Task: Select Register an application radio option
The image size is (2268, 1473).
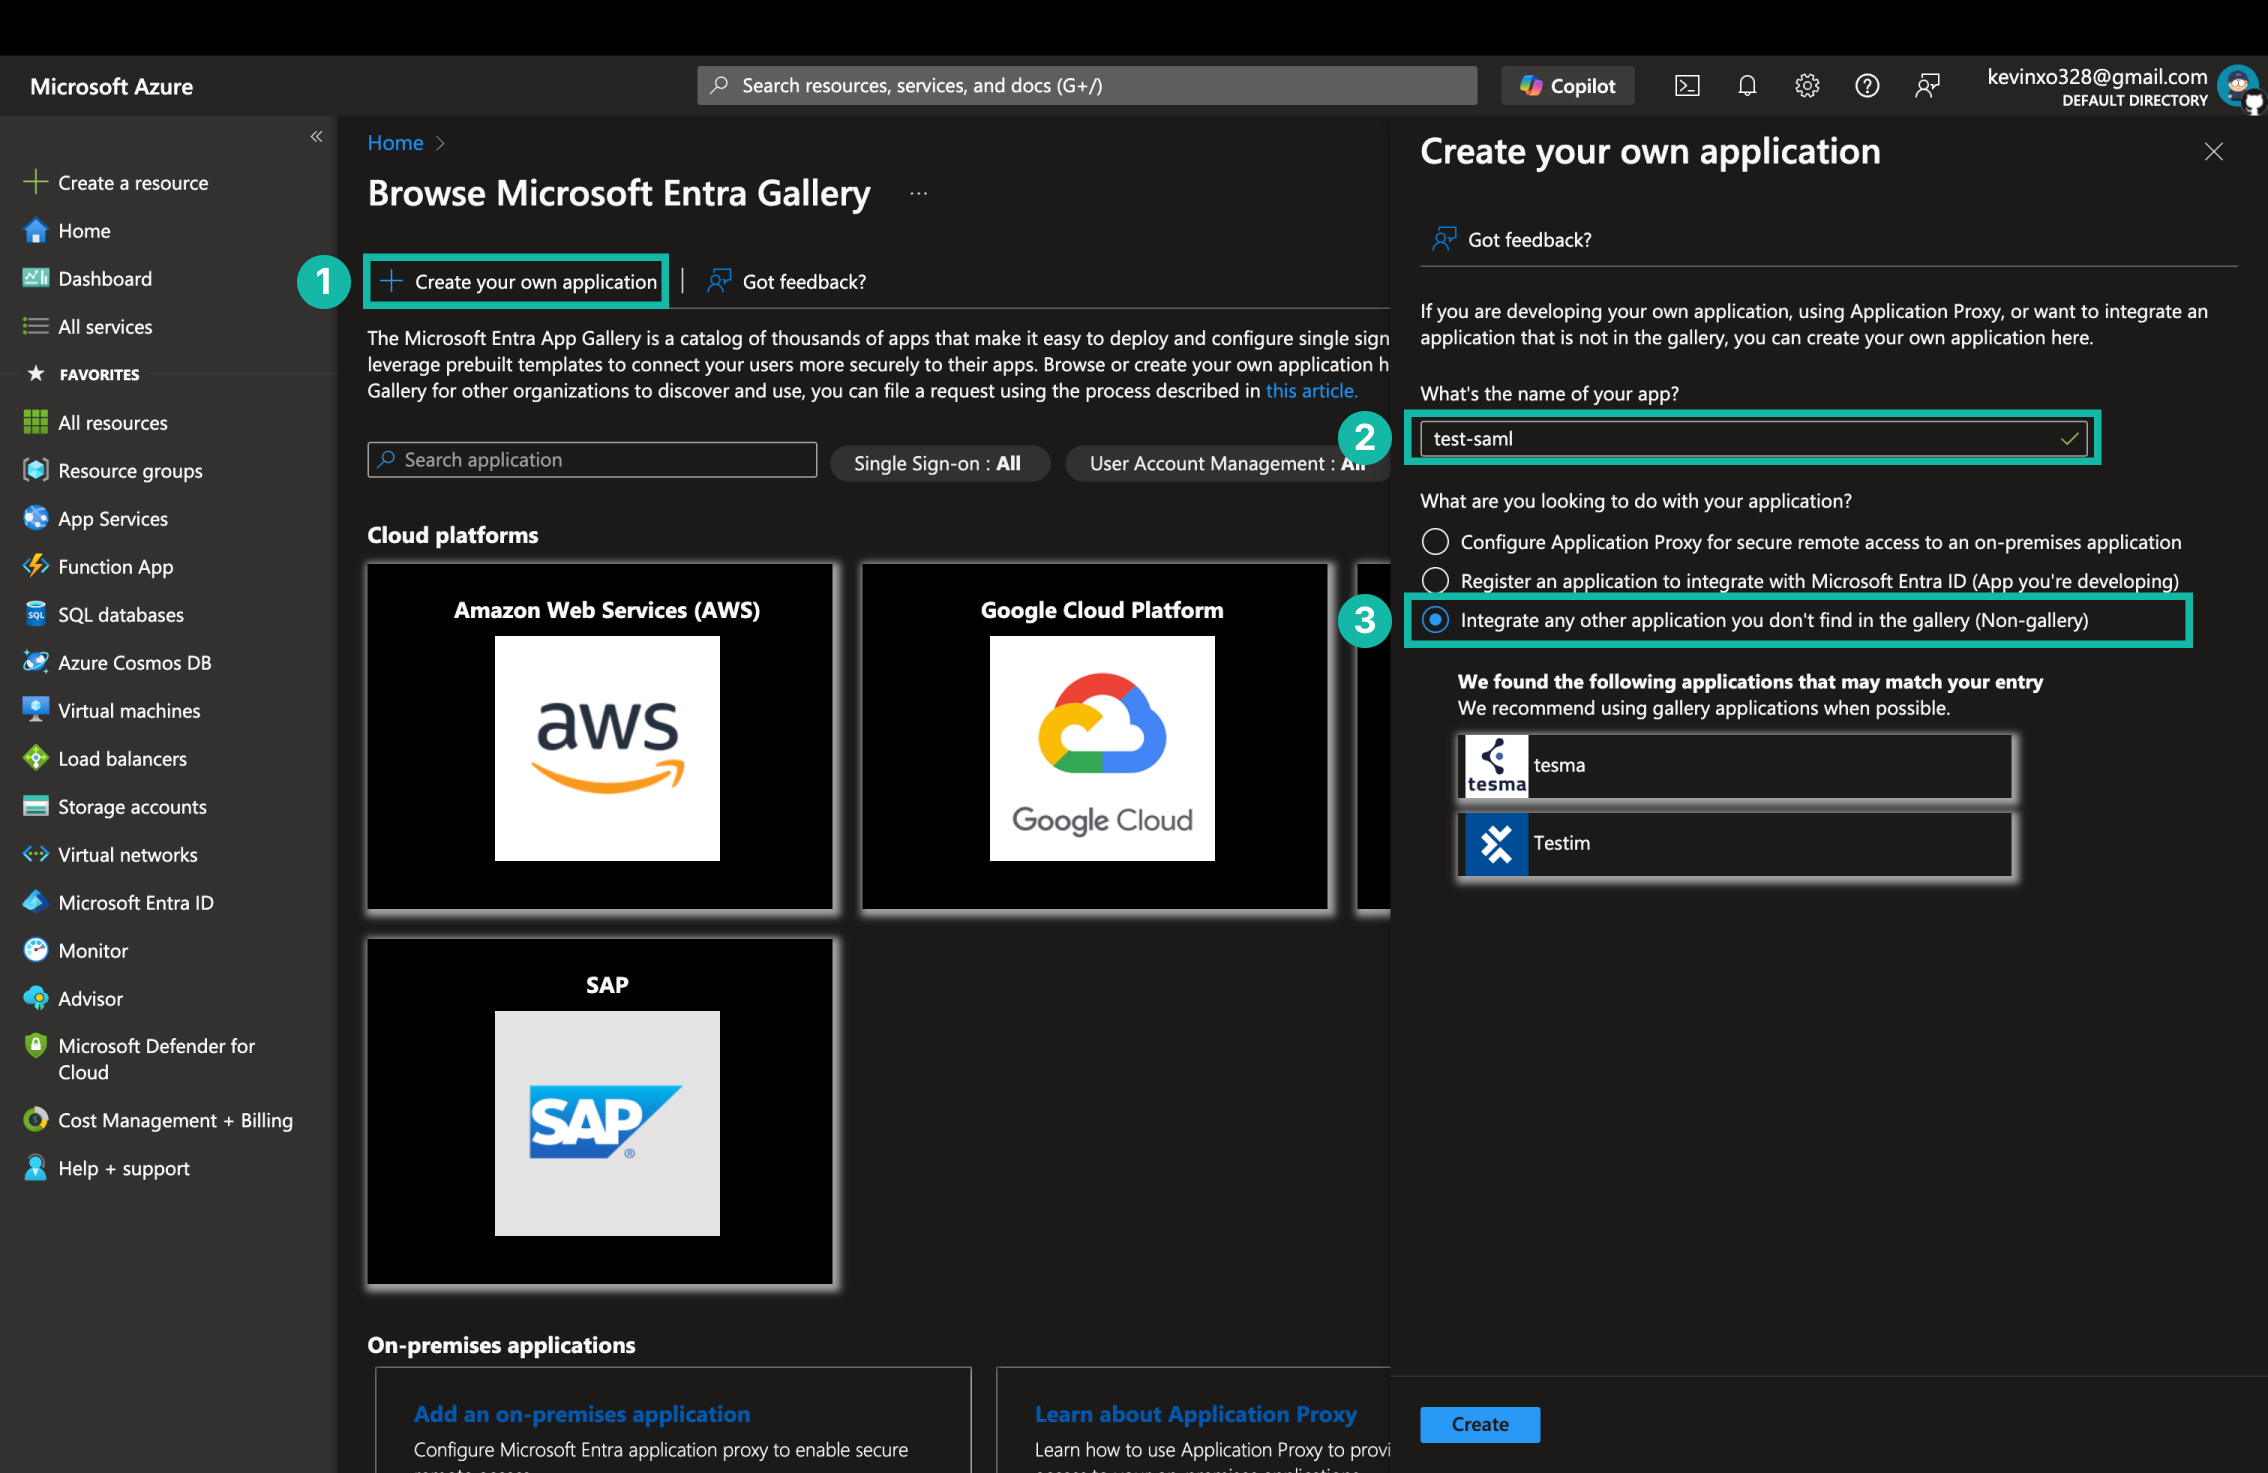Action: click(1435, 581)
